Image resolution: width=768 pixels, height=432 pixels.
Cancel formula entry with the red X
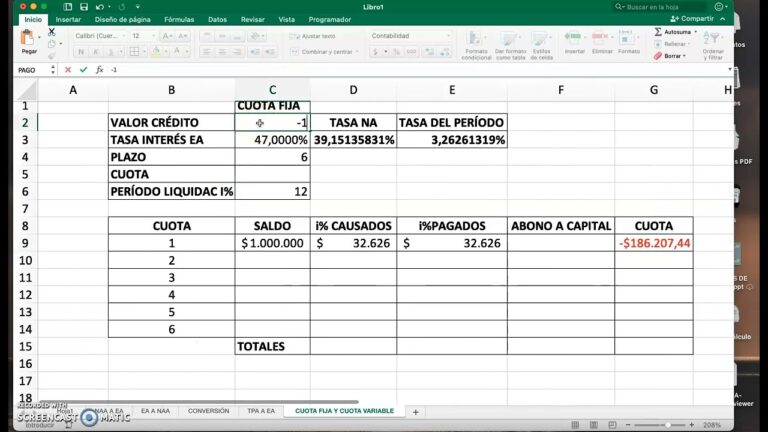click(68, 70)
